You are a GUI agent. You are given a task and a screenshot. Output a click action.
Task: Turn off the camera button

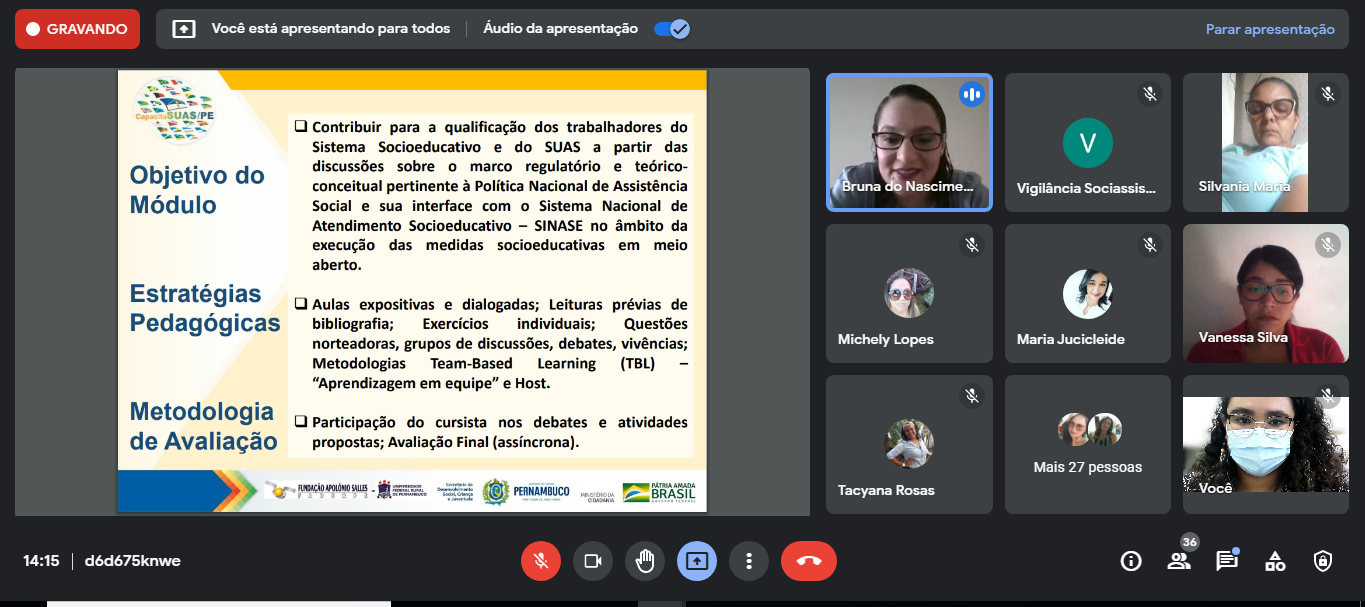tap(593, 561)
